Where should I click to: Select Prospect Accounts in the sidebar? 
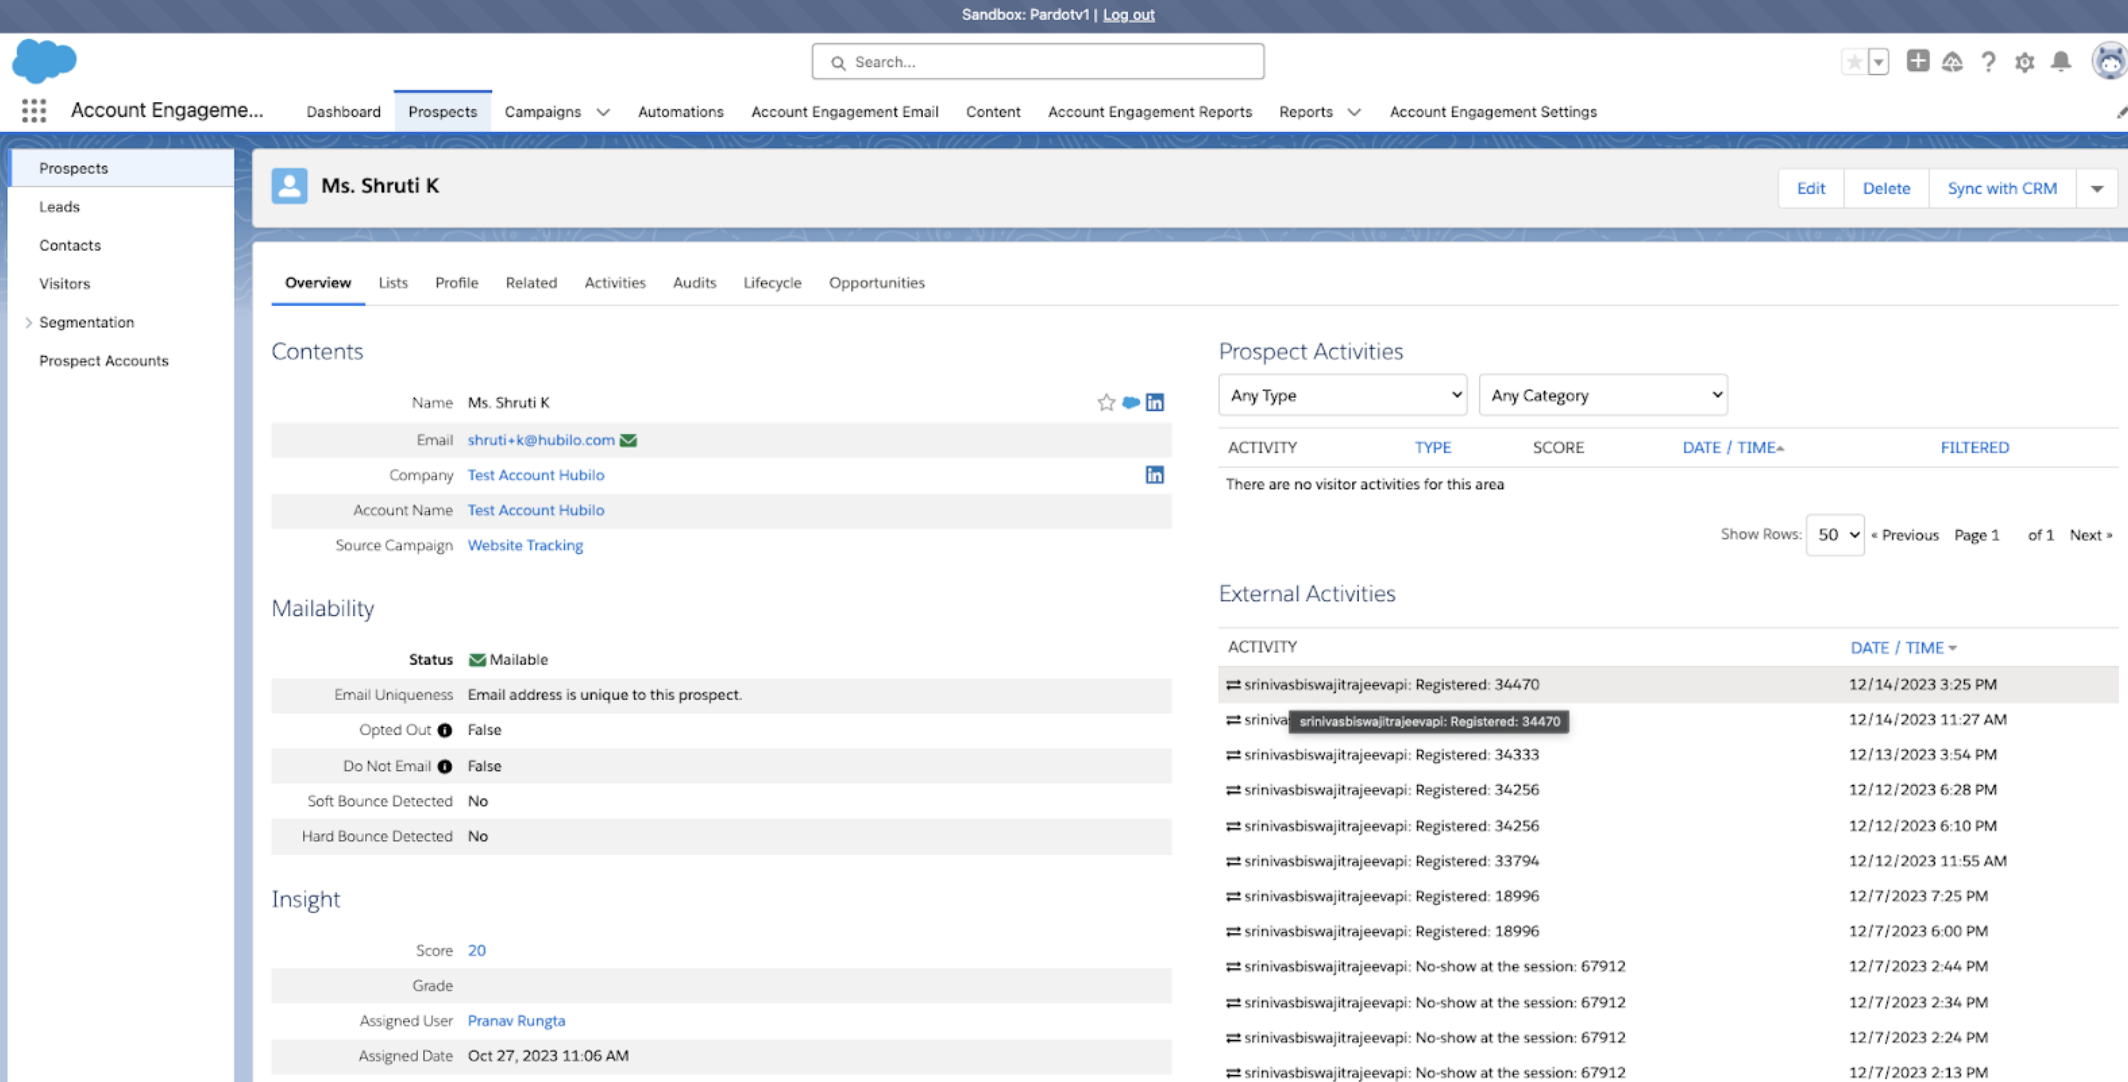coord(104,361)
